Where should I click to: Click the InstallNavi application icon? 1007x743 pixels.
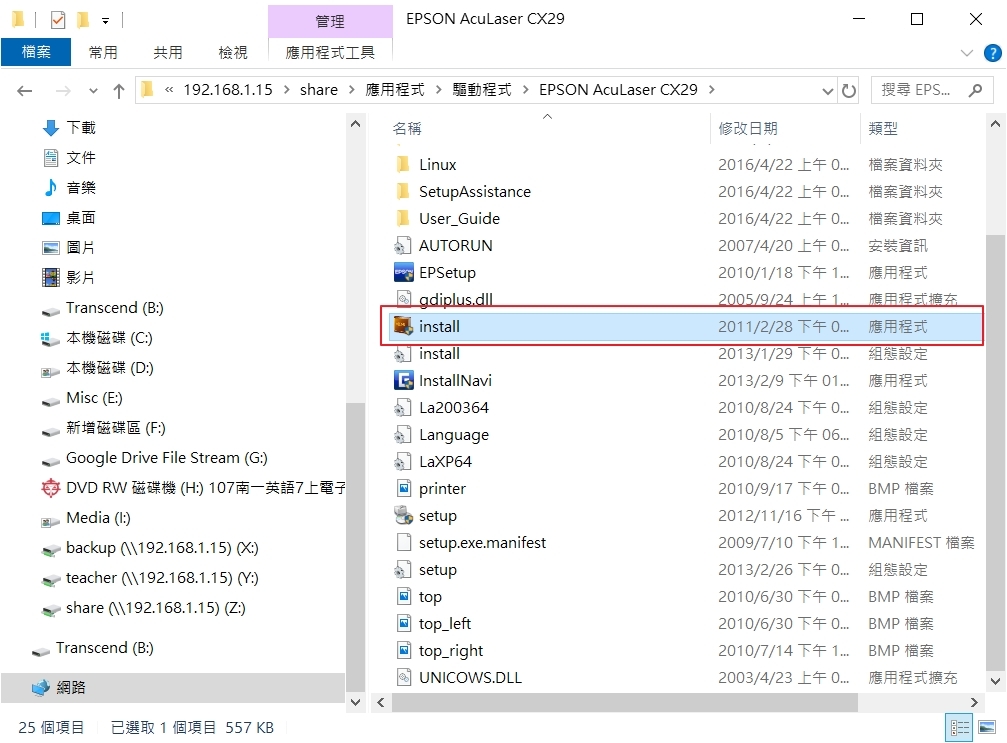[403, 380]
